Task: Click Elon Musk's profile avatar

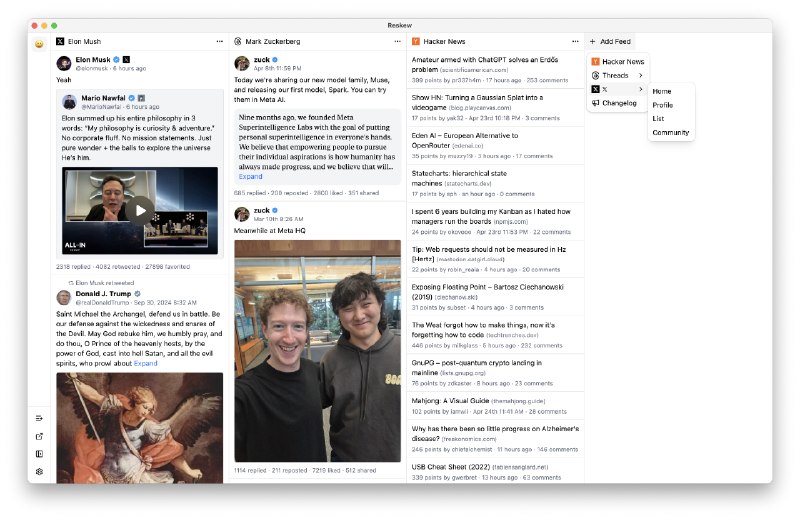Action: click(x=64, y=63)
